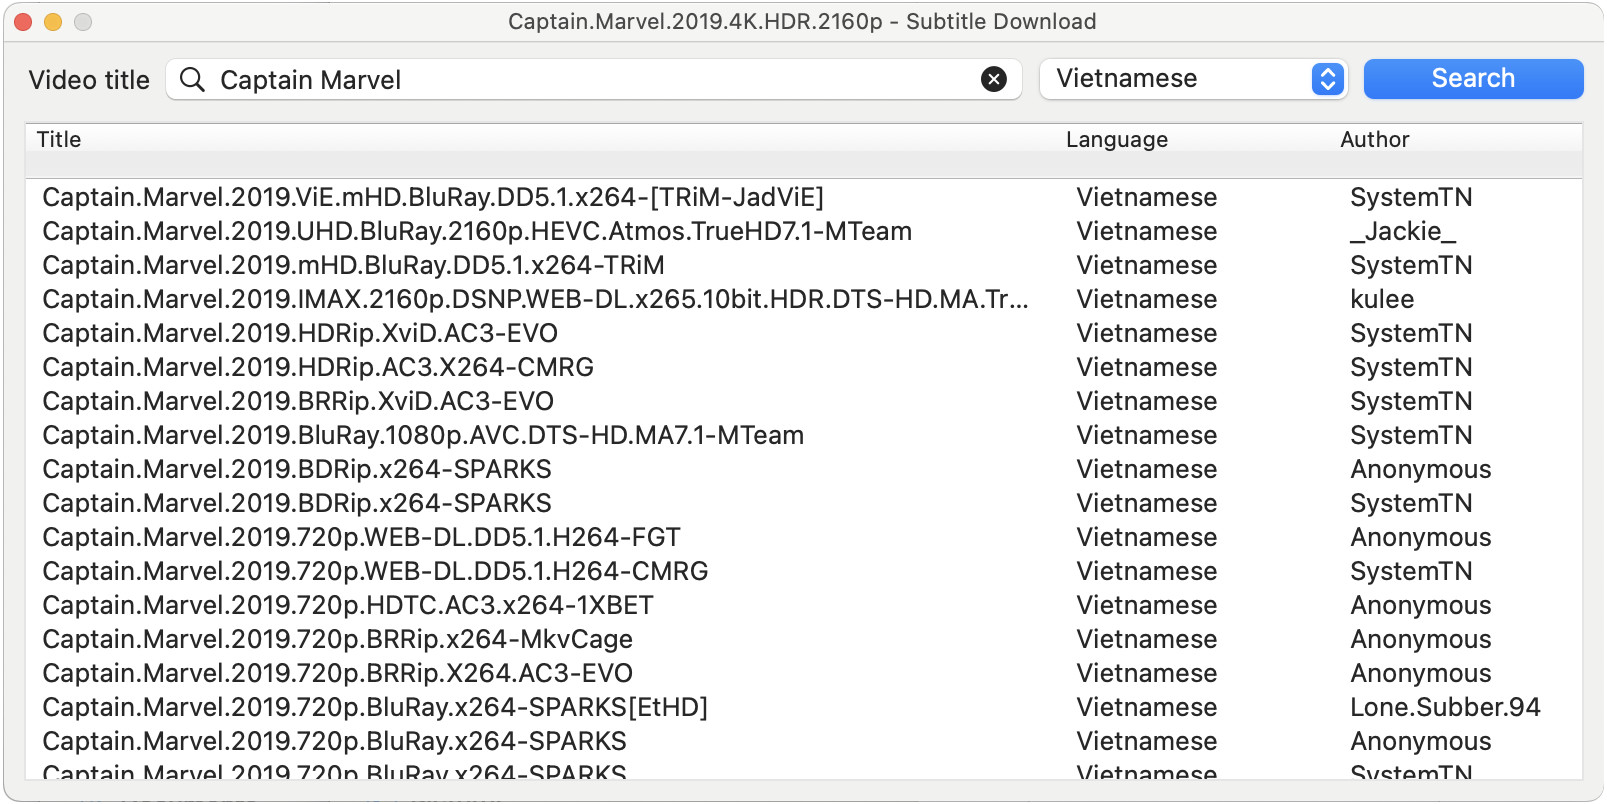Select the 720p.WEB-DL.DD5.1.H264-FGT subtitle
This screenshot has width=1607, height=804.
point(361,538)
